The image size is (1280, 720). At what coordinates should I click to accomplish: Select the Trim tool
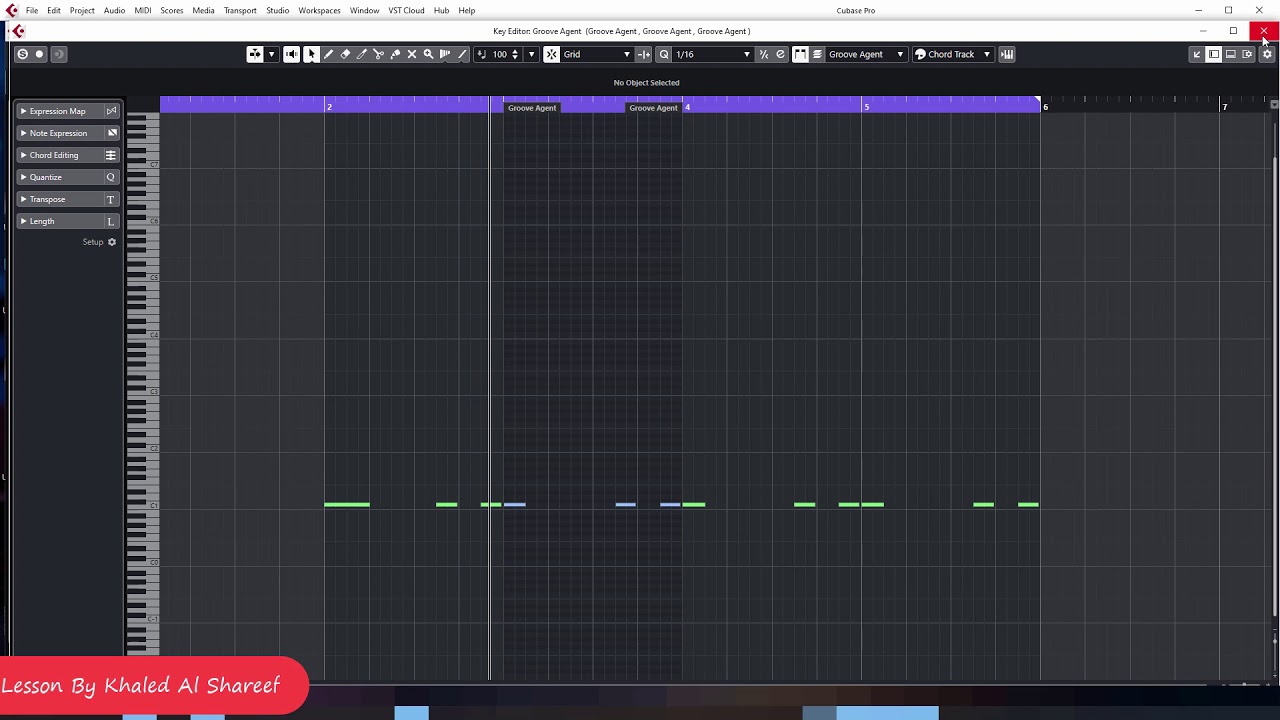pos(362,54)
